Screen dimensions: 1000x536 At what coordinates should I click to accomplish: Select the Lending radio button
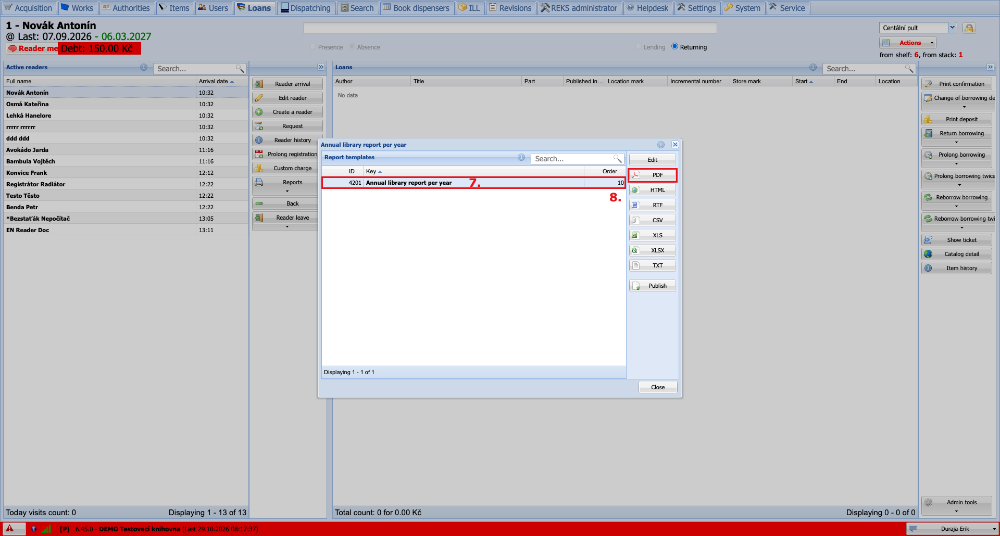coord(638,47)
